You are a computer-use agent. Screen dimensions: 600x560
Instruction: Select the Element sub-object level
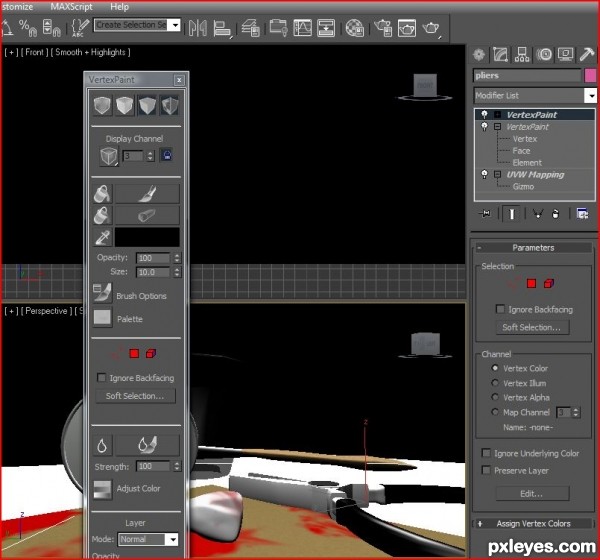[527, 162]
